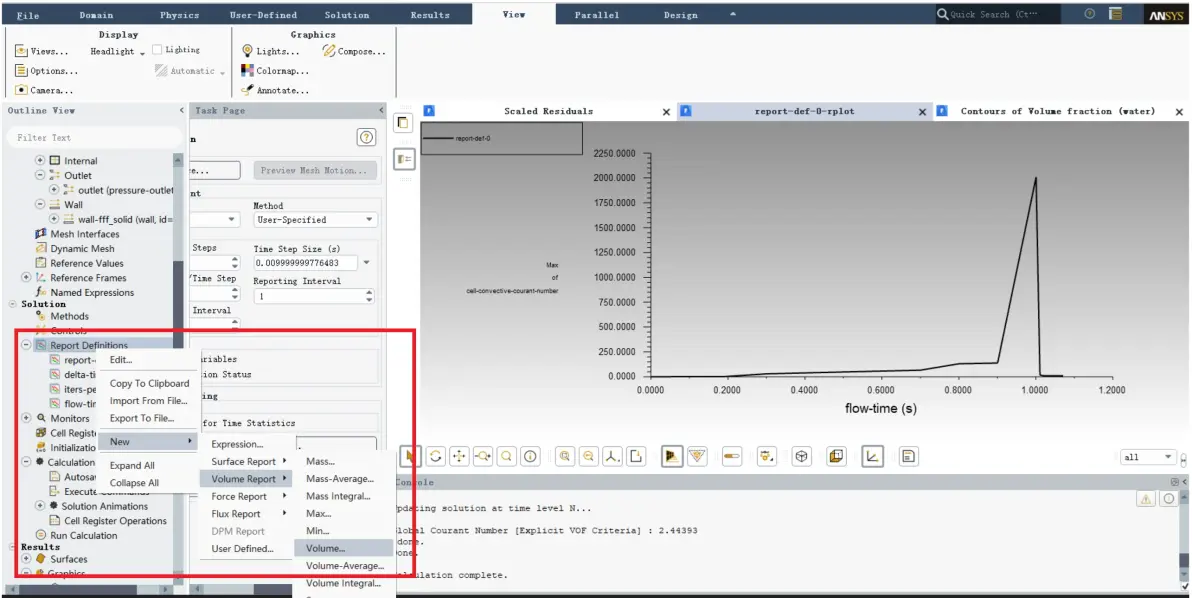The height and width of the screenshot is (598, 1192).
Task: Expand the Monitors tree node
Action: coord(26,418)
